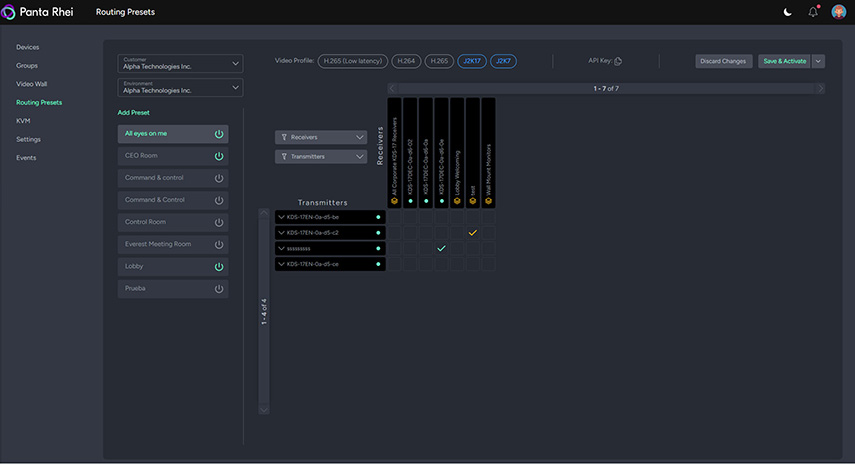The width and height of the screenshot is (855, 464).
Task: Uncheck the yellow checkmark routing cell
Action: 473,232
